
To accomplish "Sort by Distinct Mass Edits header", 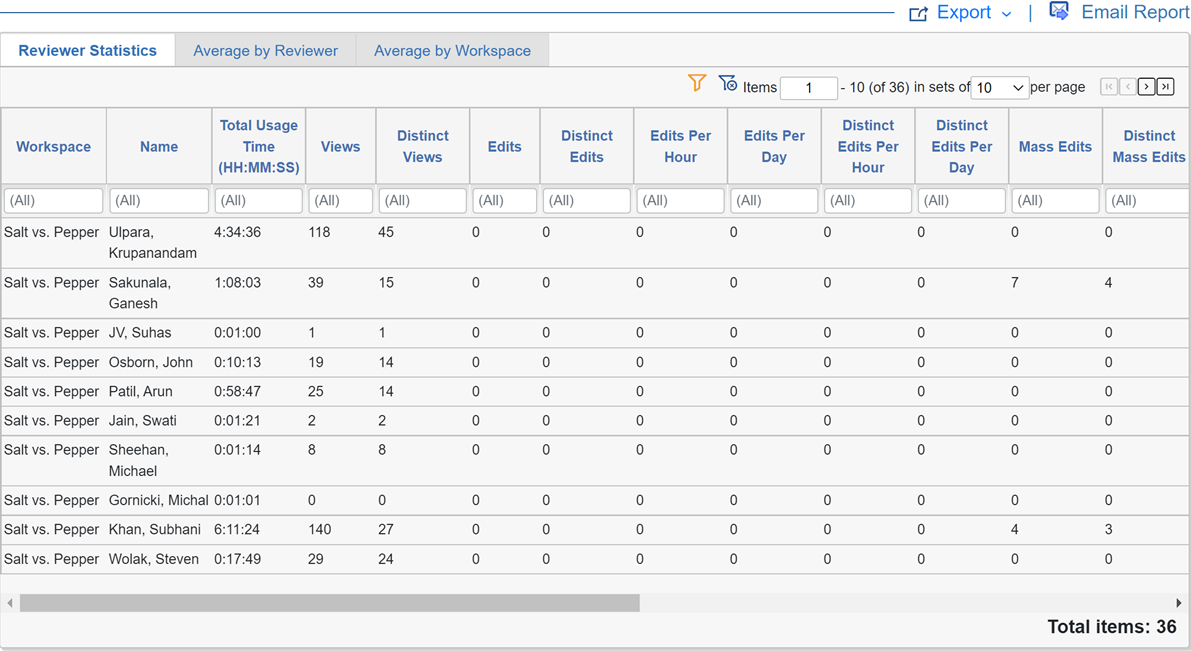I will 1148,147.
